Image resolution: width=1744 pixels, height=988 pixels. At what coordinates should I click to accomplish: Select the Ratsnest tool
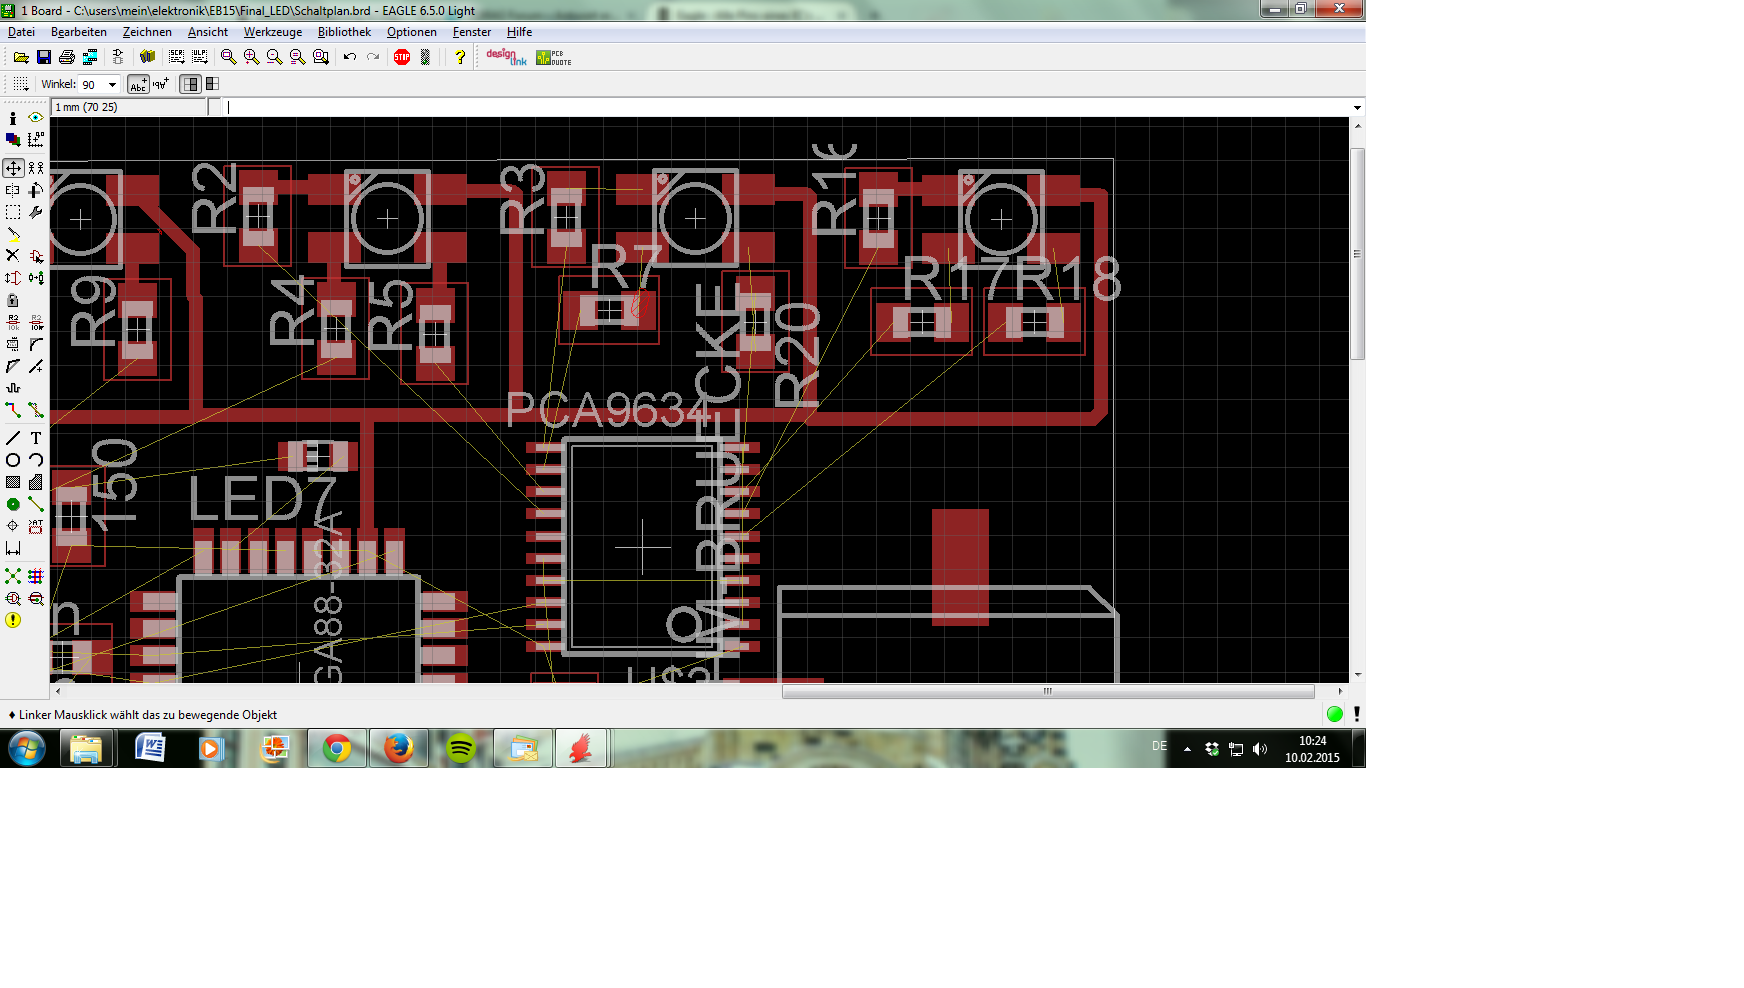[x=13, y=576]
